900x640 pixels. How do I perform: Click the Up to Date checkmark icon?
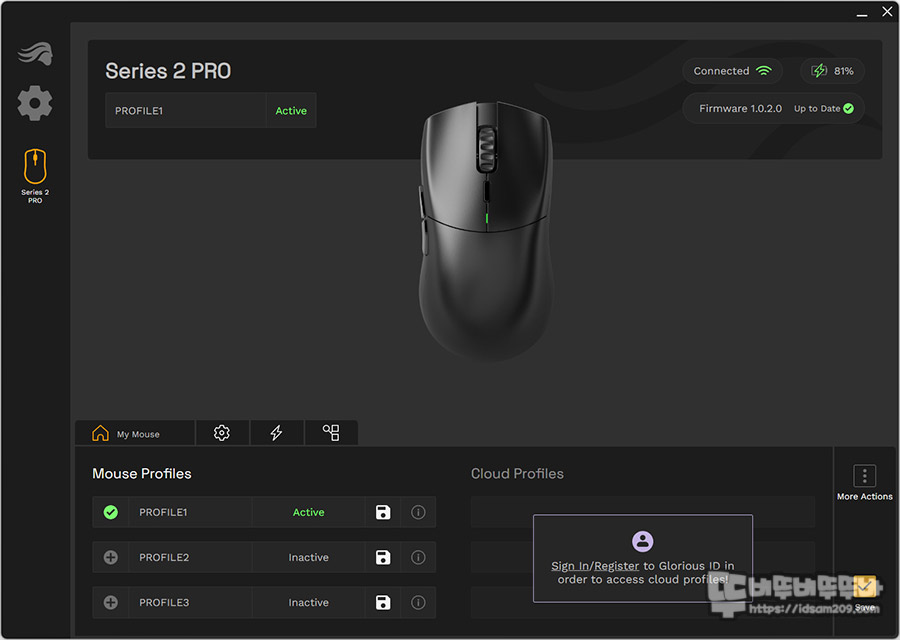[848, 108]
